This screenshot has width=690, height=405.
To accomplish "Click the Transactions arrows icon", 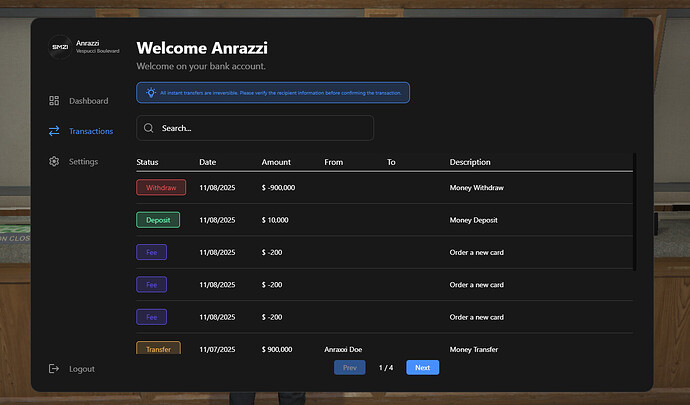I will click(54, 131).
